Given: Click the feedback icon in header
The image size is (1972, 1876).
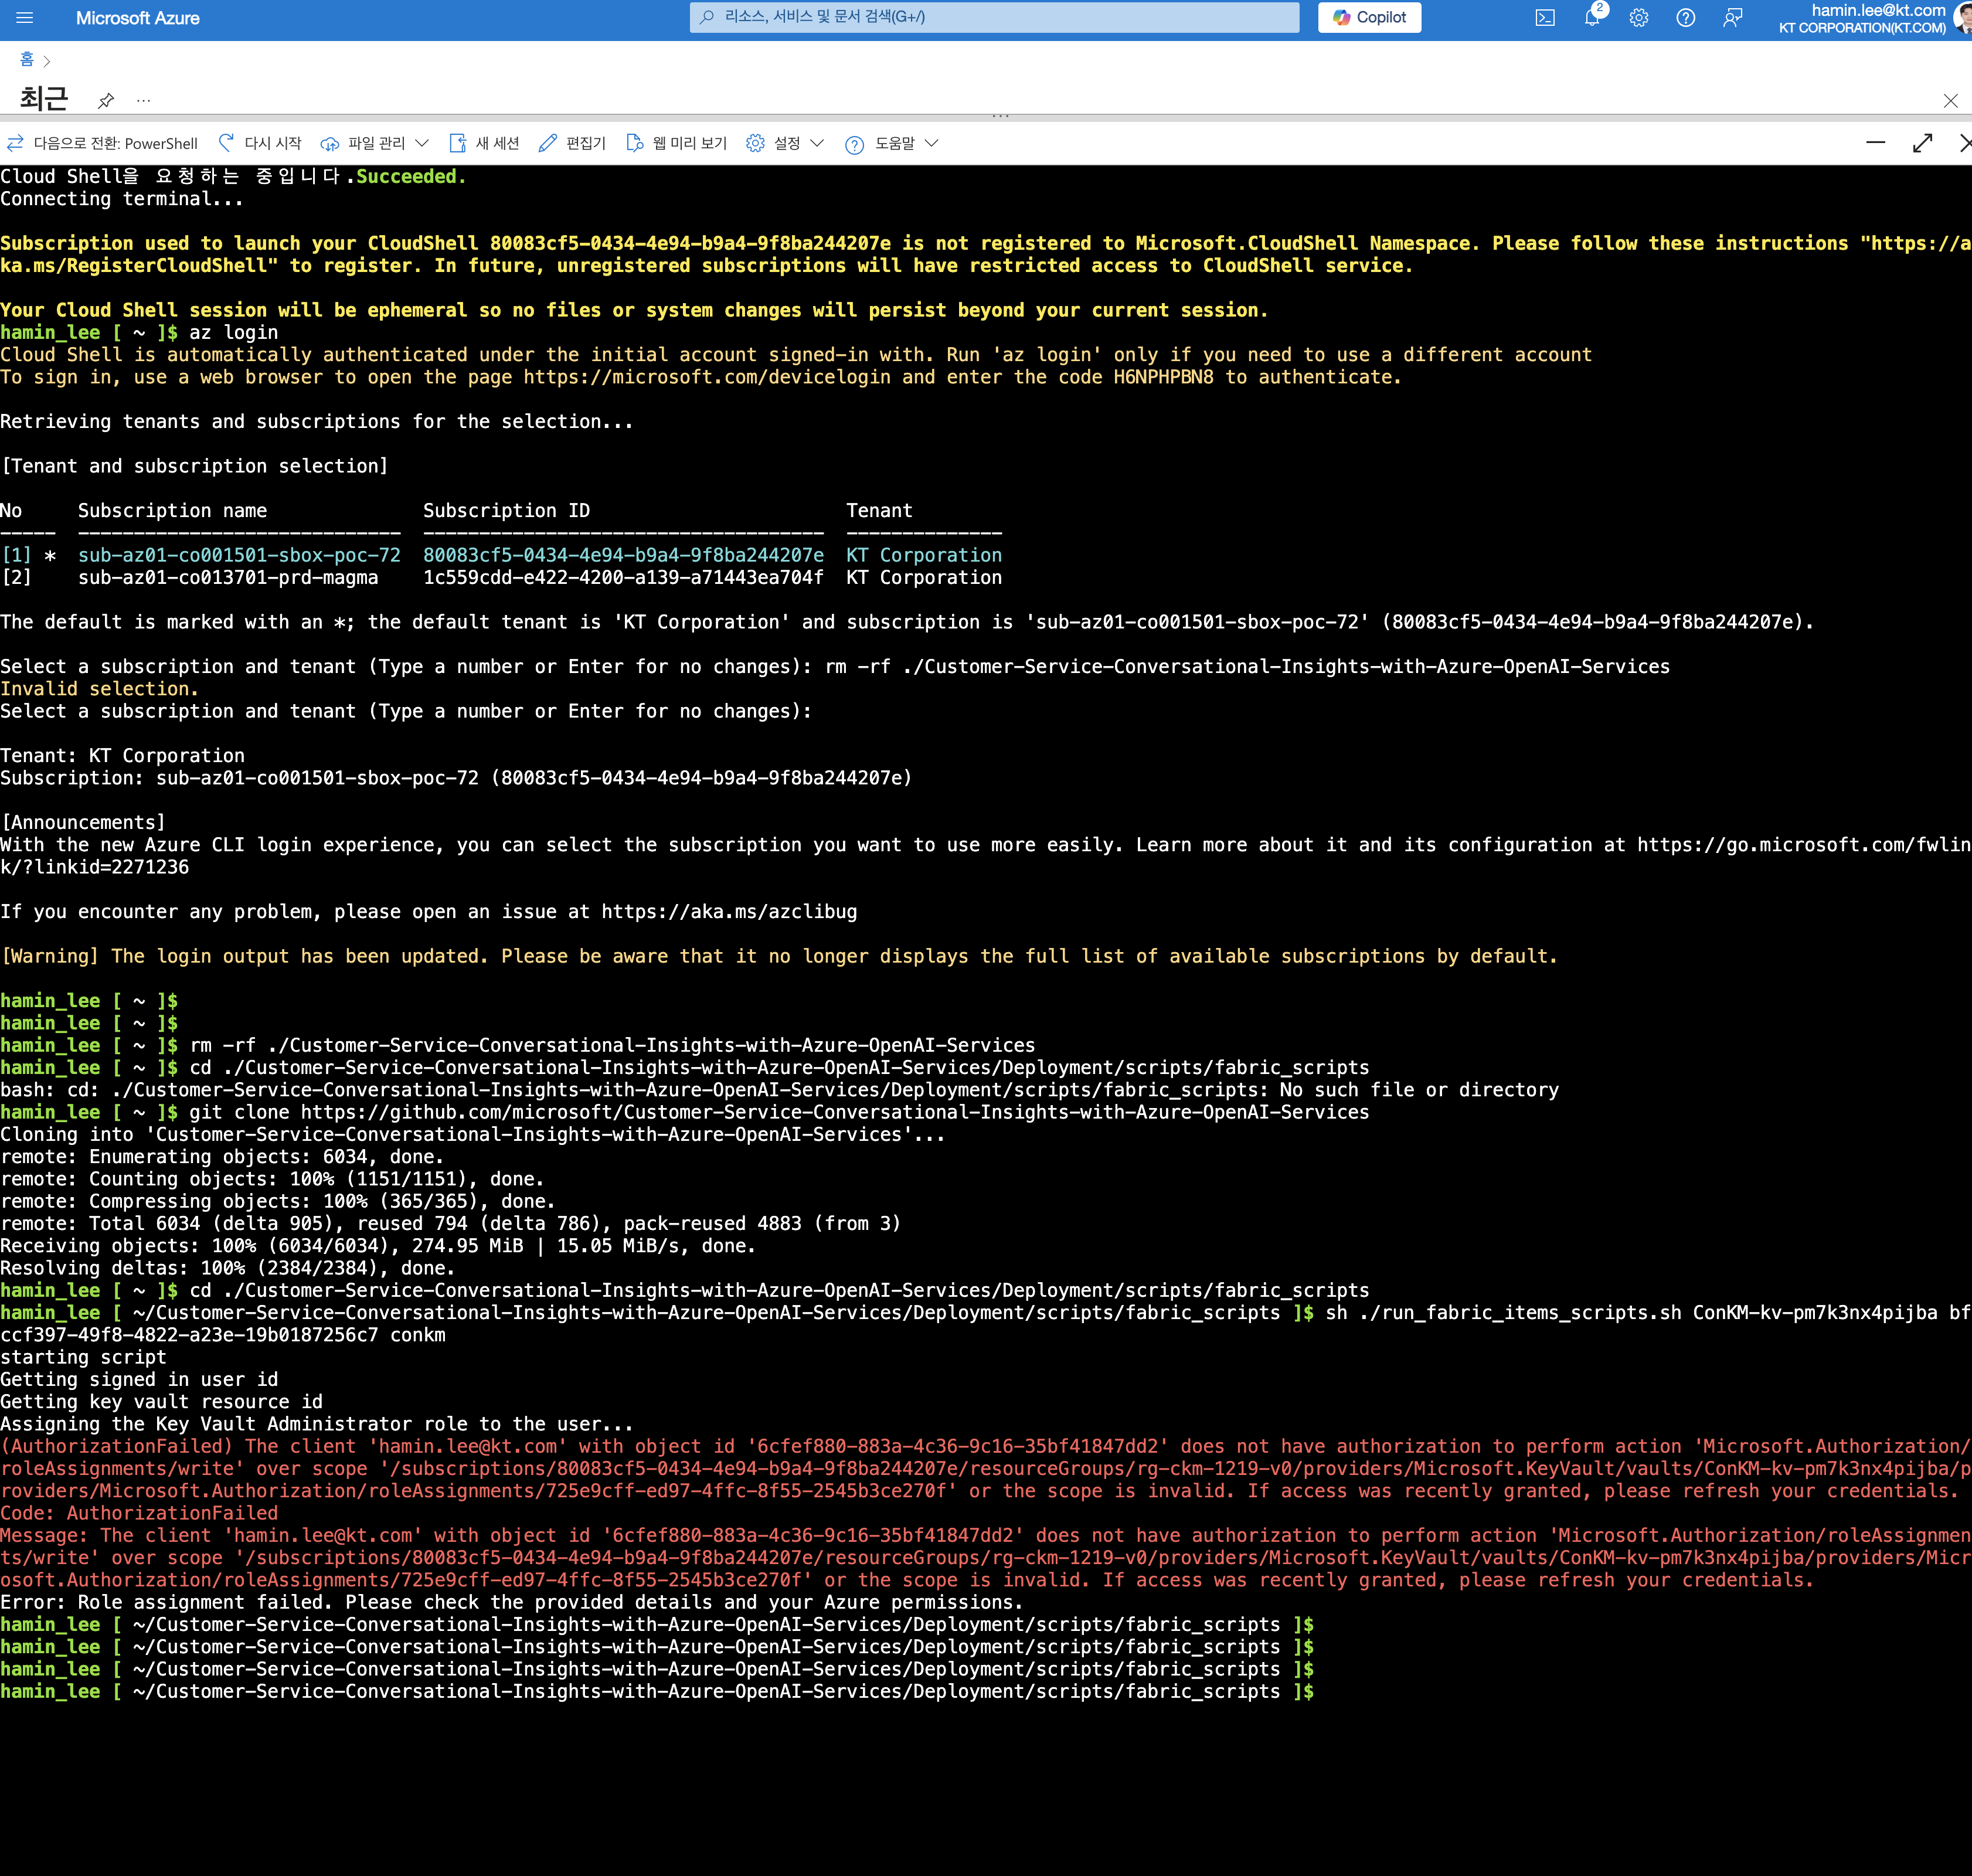Looking at the screenshot, I should point(1733,18).
